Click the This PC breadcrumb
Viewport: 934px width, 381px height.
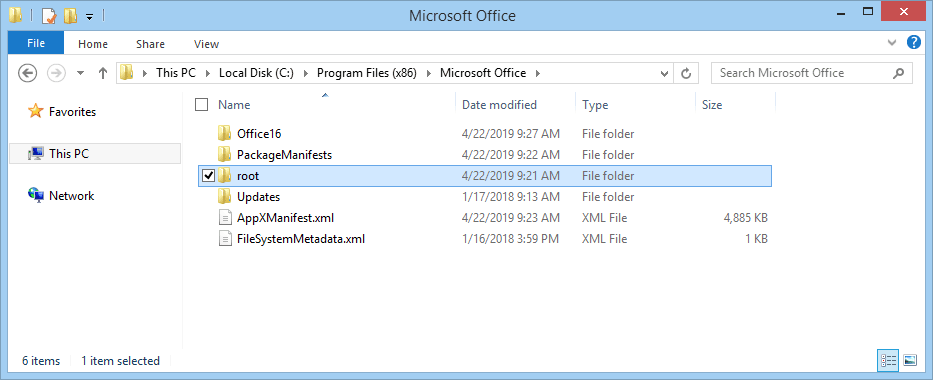click(x=176, y=73)
